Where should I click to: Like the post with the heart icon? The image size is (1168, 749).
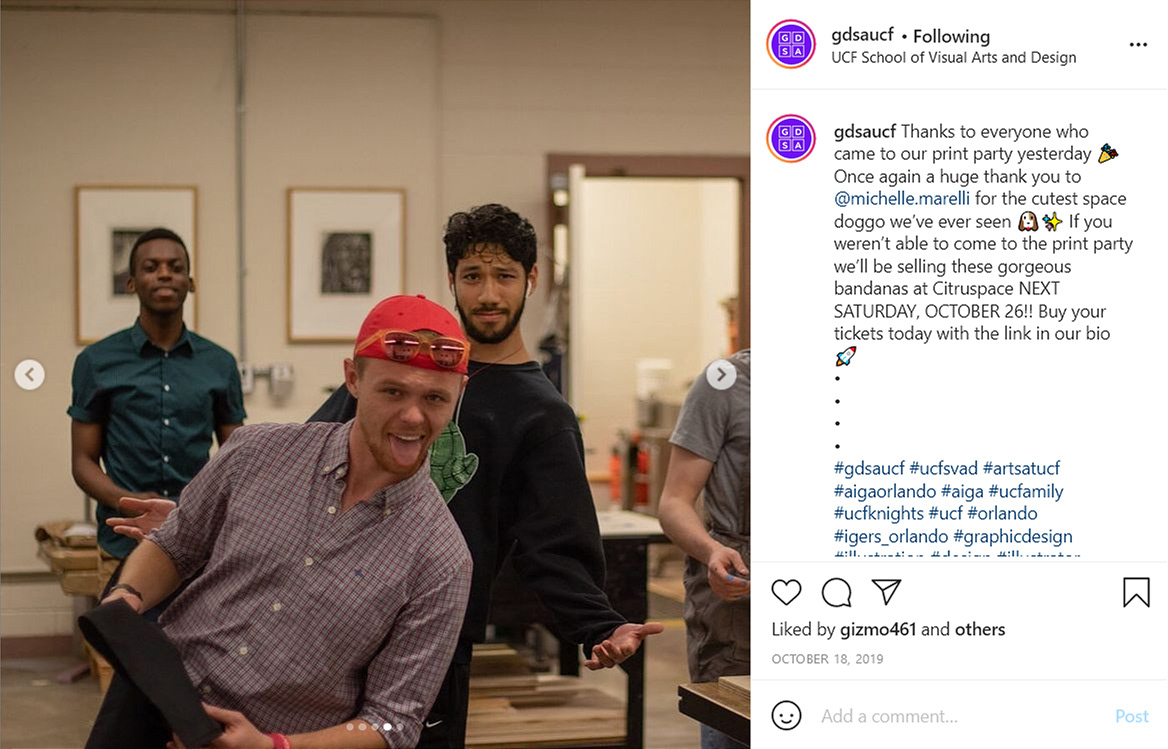[786, 592]
